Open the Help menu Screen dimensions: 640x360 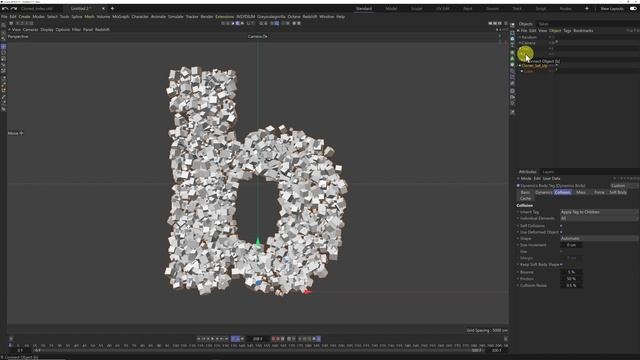tap(340, 17)
